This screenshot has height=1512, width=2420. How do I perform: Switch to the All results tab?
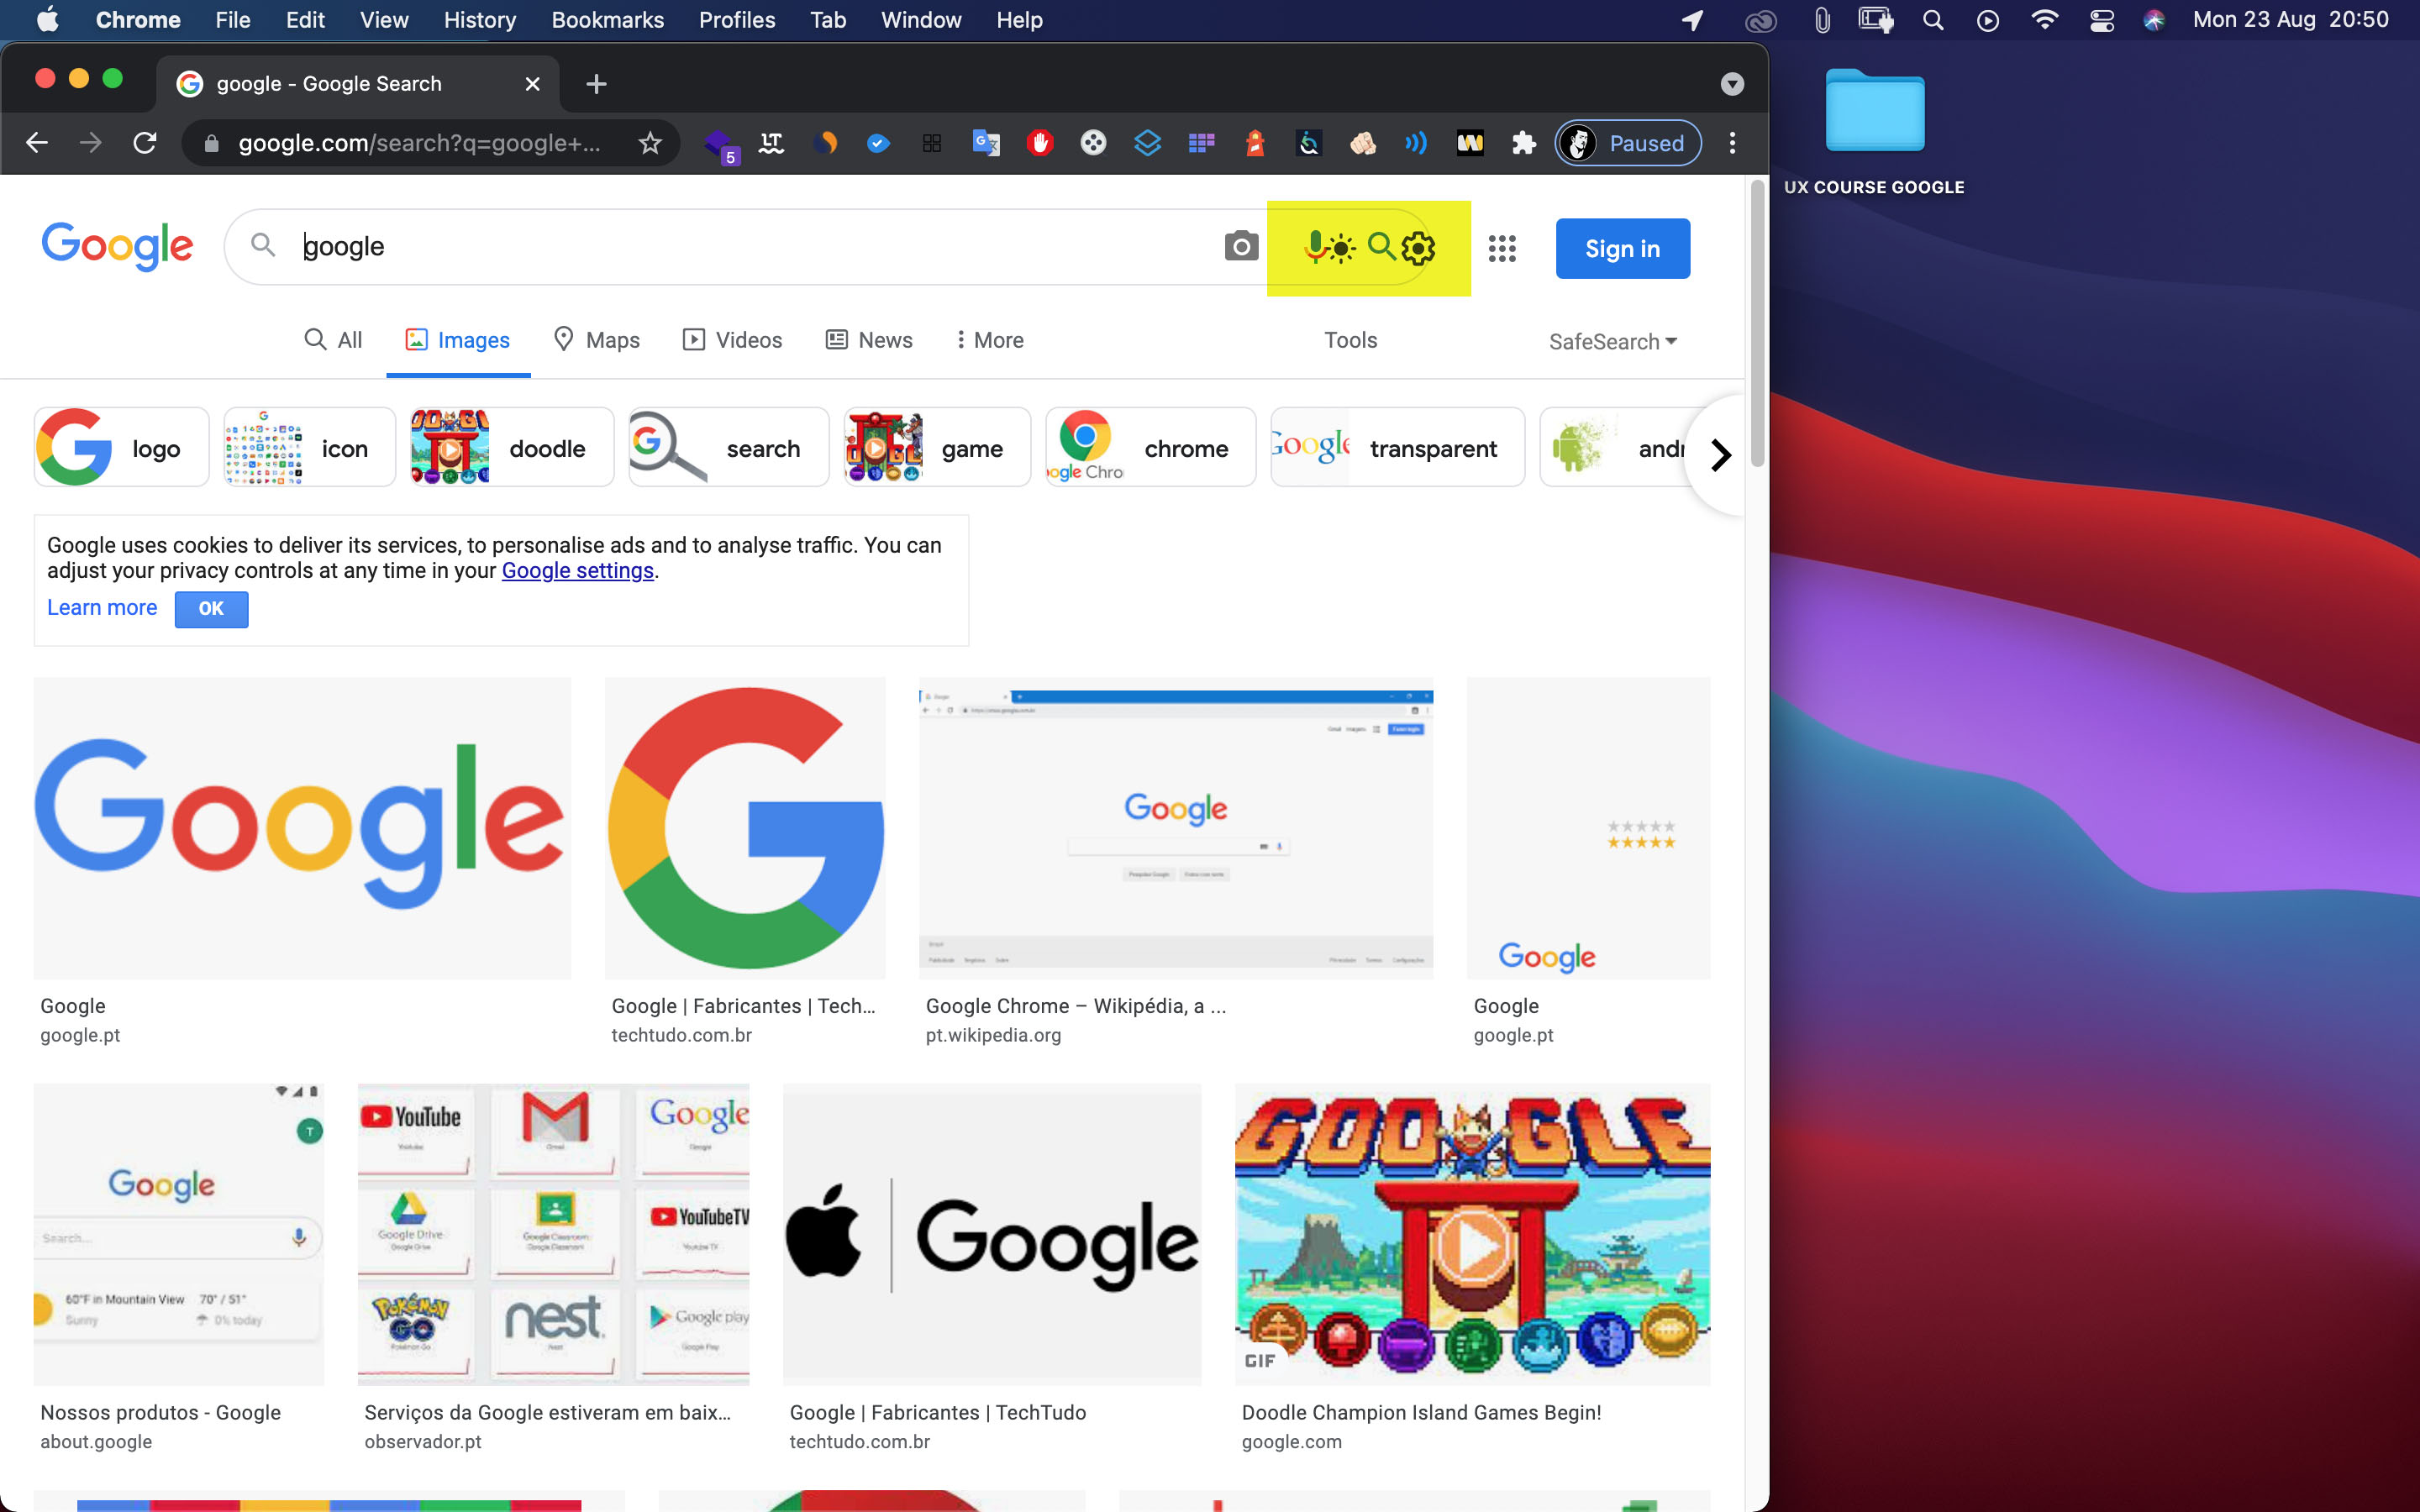(333, 340)
